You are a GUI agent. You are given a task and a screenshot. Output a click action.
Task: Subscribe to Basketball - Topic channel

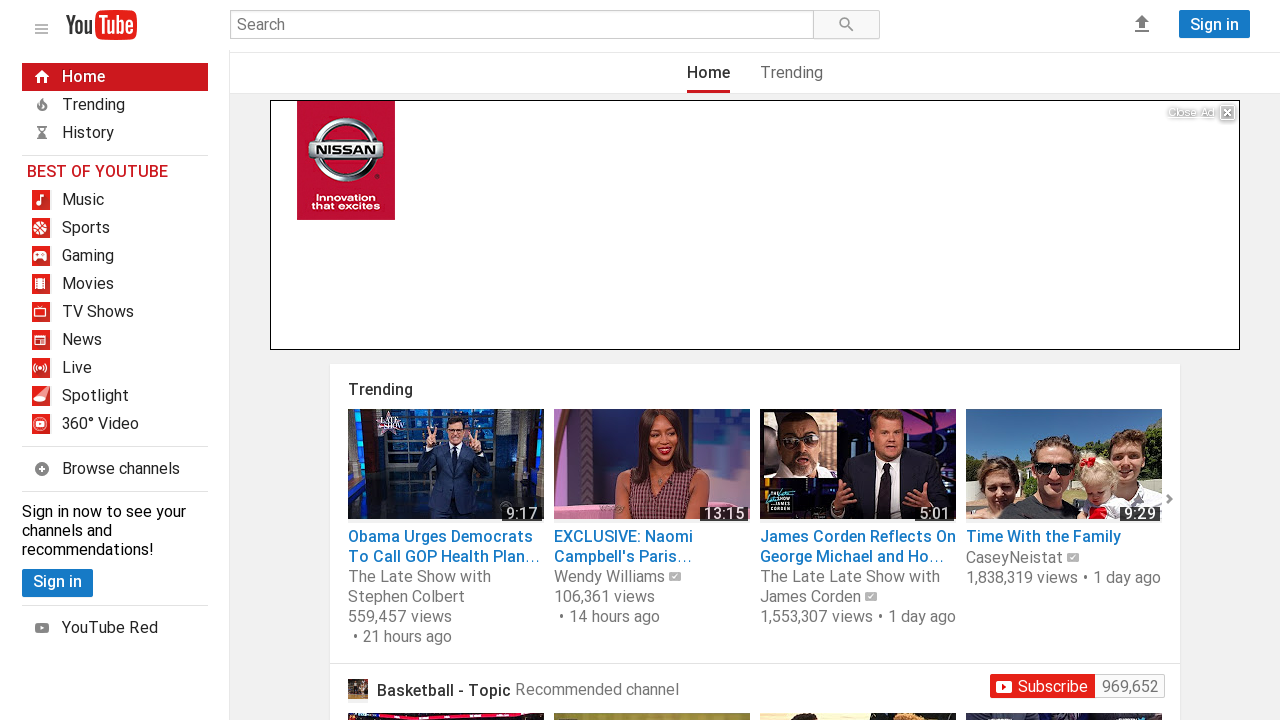pos(1042,686)
